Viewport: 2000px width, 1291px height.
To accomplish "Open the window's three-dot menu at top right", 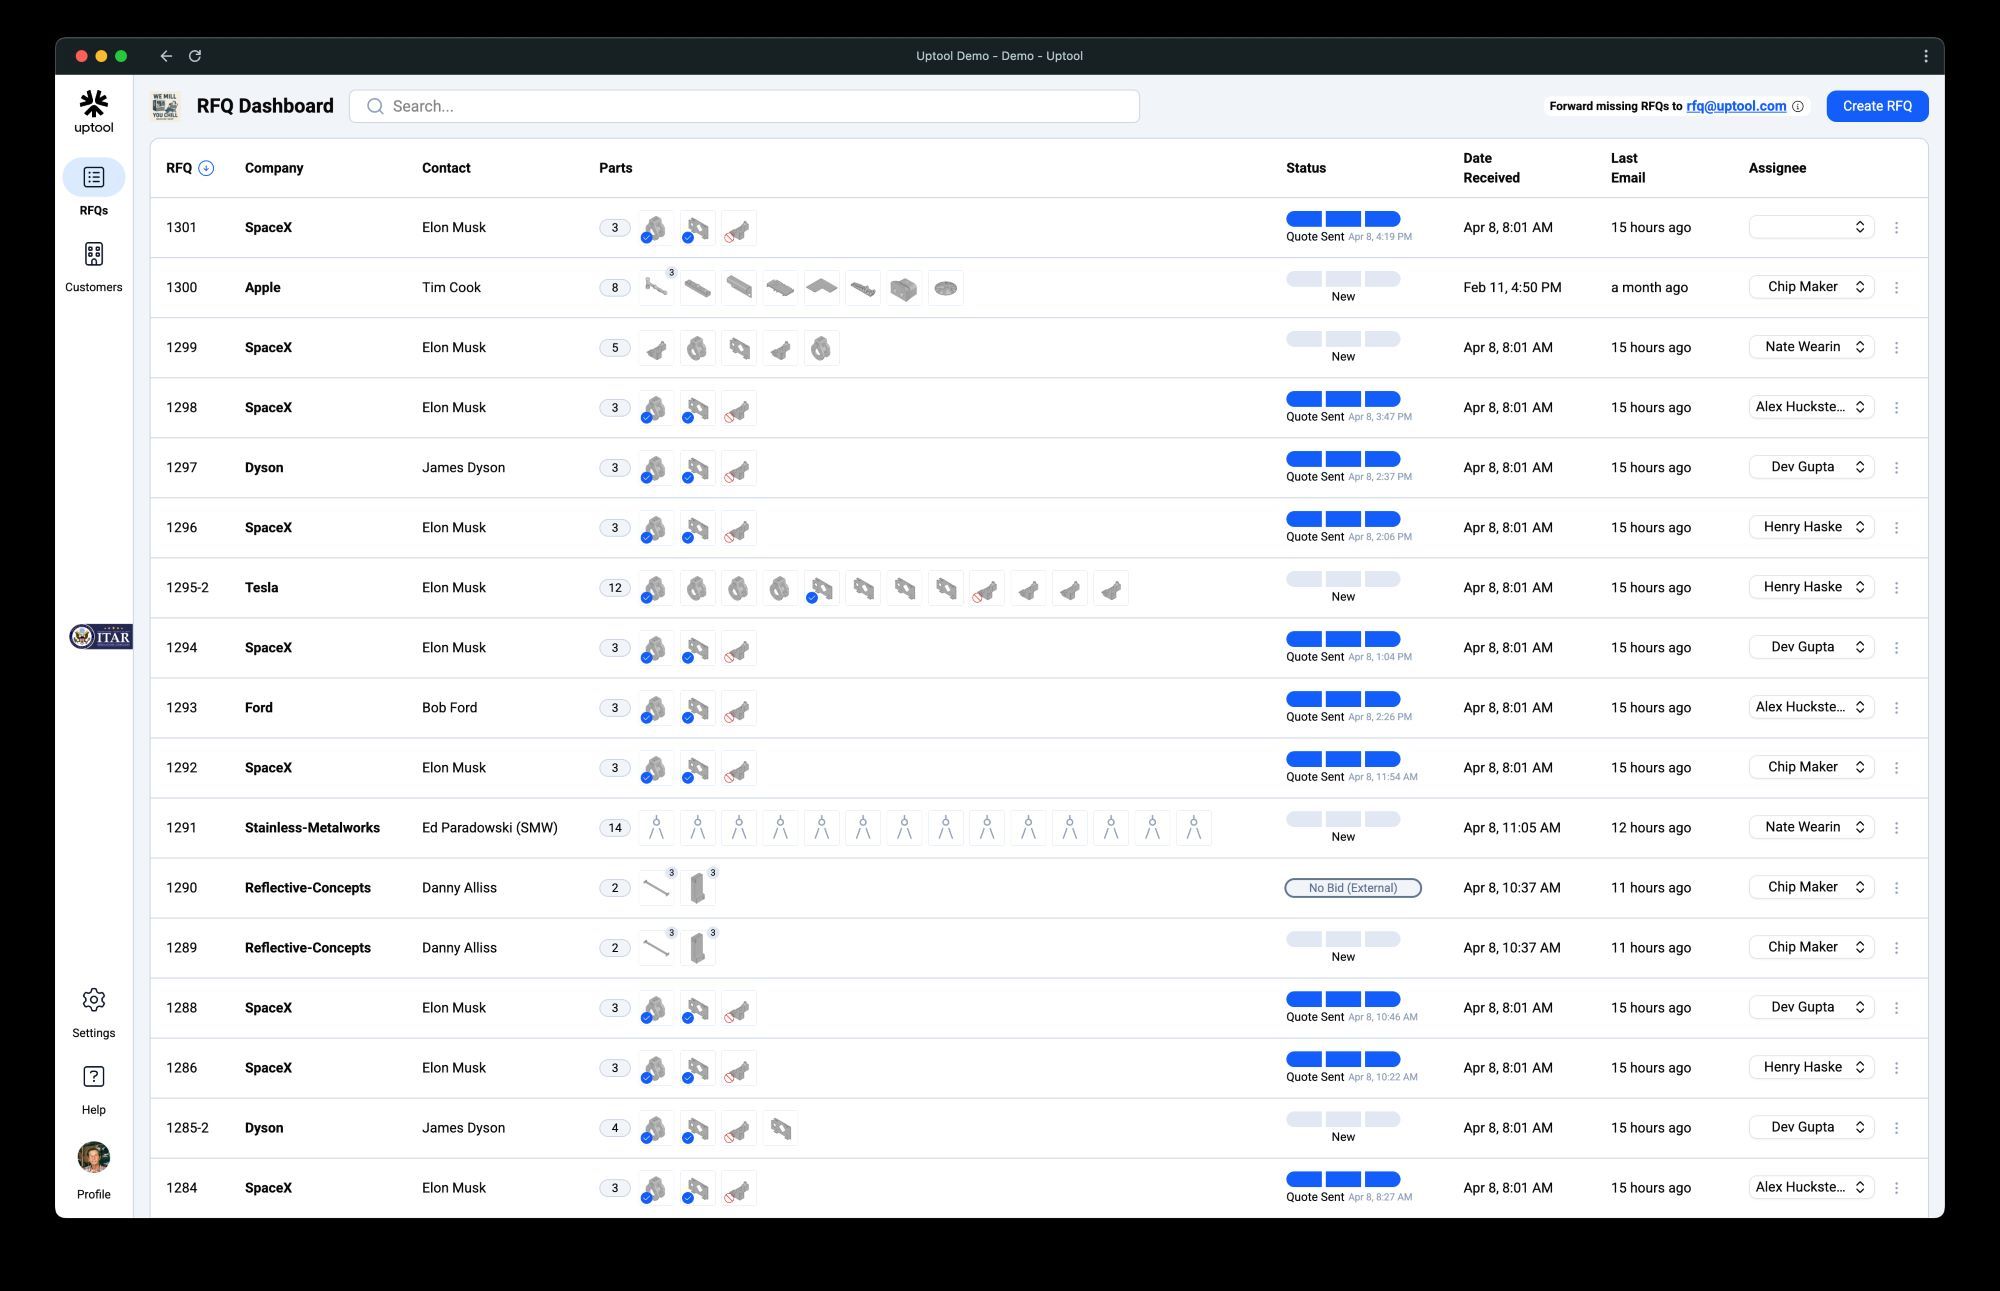I will pyautogui.click(x=1925, y=56).
